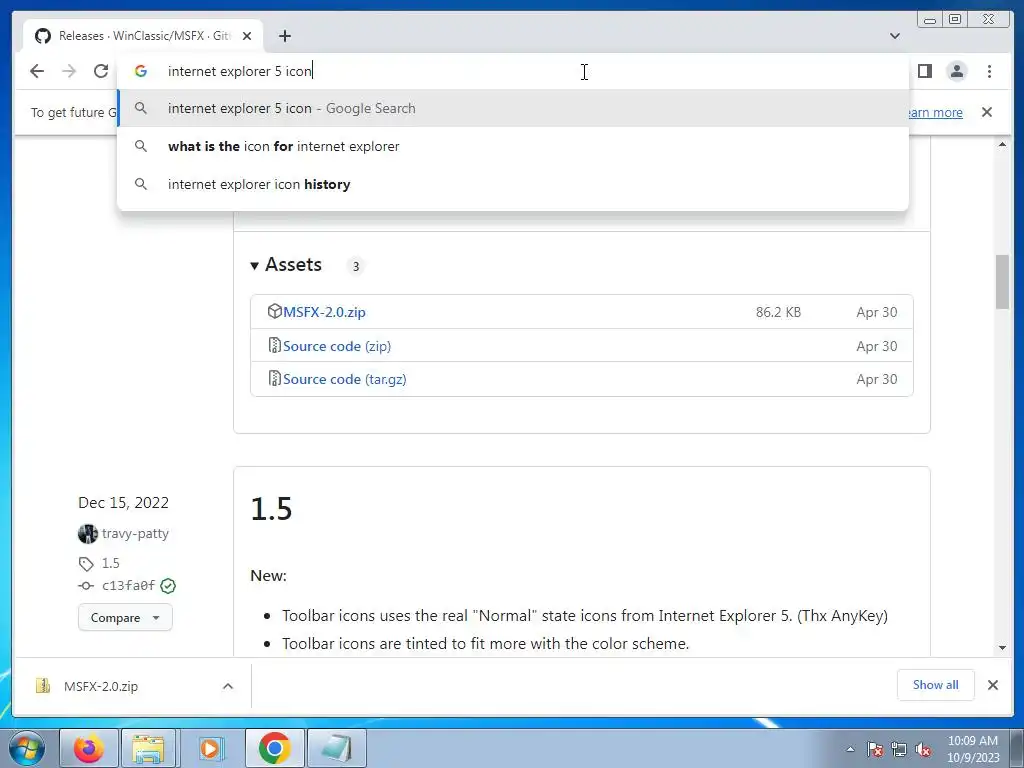Click the travy-patty avatar image
This screenshot has height=768, width=1024.
coord(88,534)
